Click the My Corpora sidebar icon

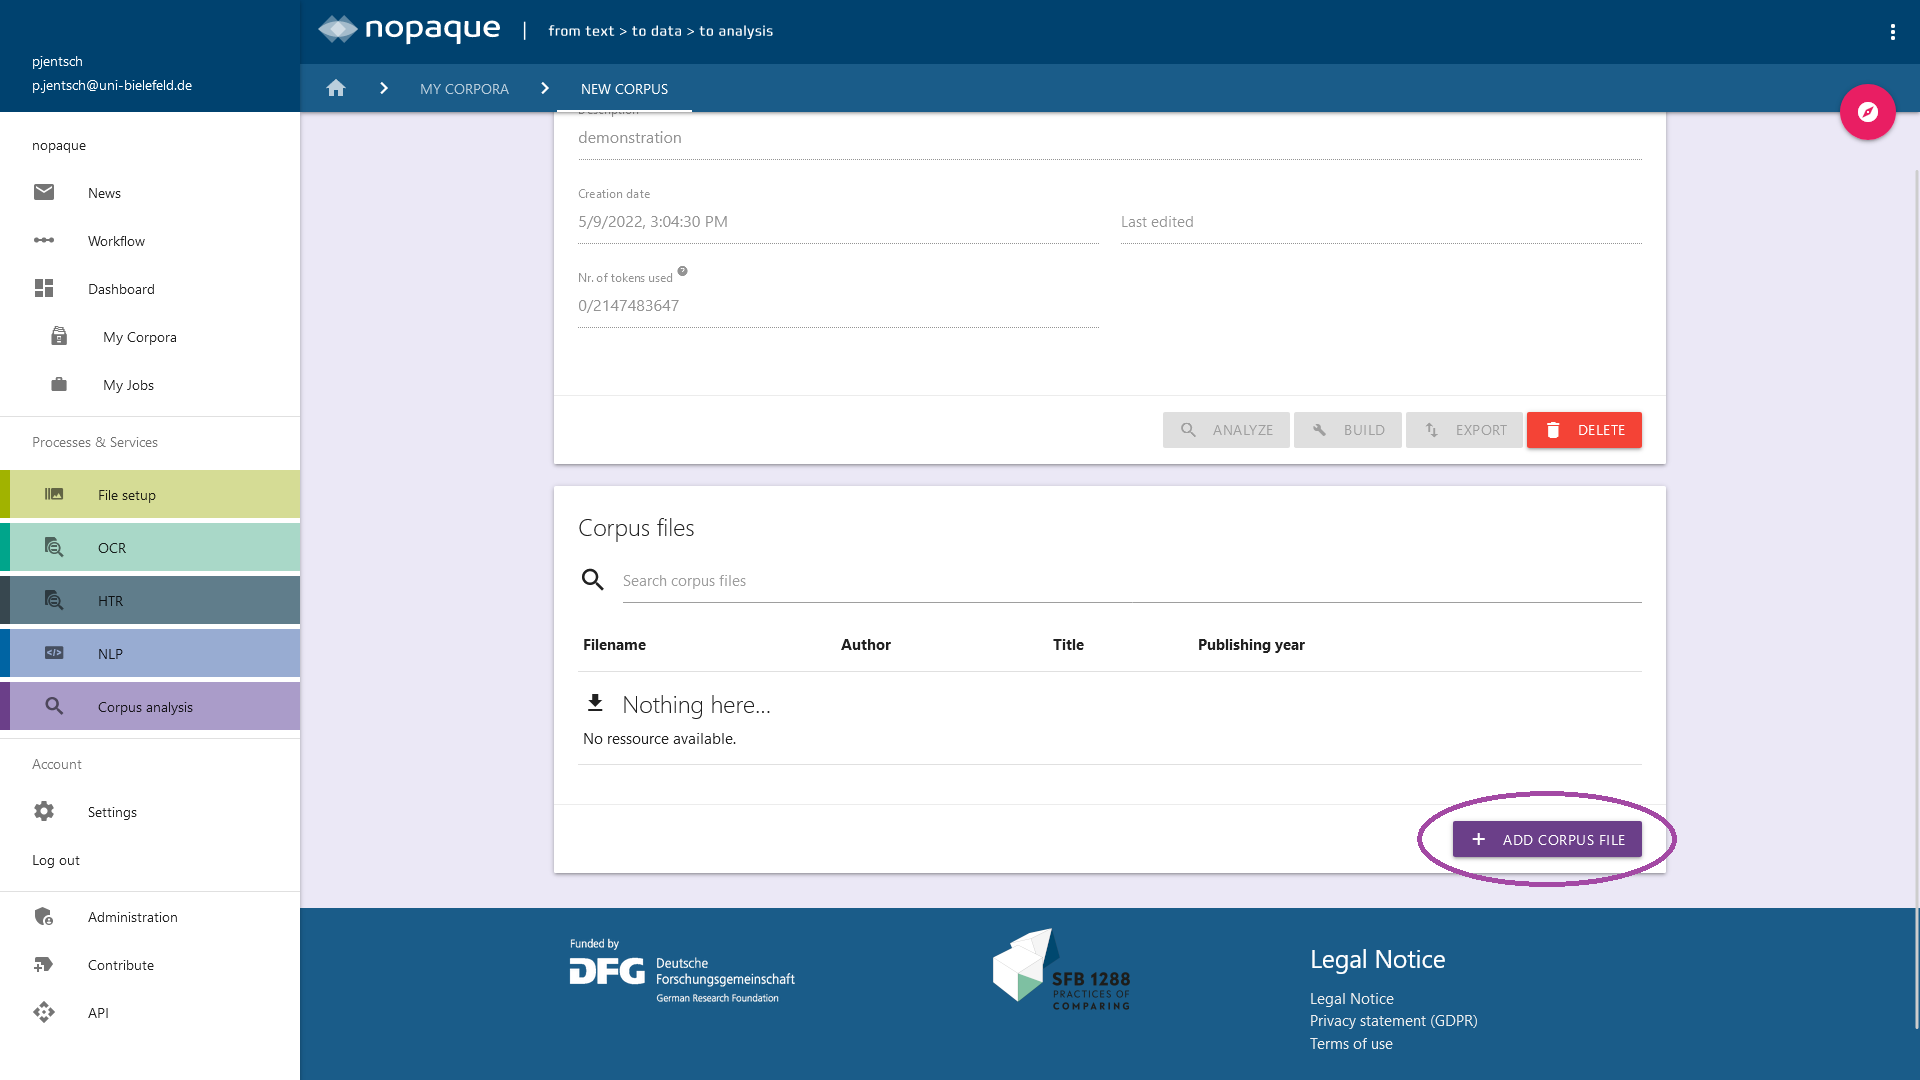click(59, 337)
